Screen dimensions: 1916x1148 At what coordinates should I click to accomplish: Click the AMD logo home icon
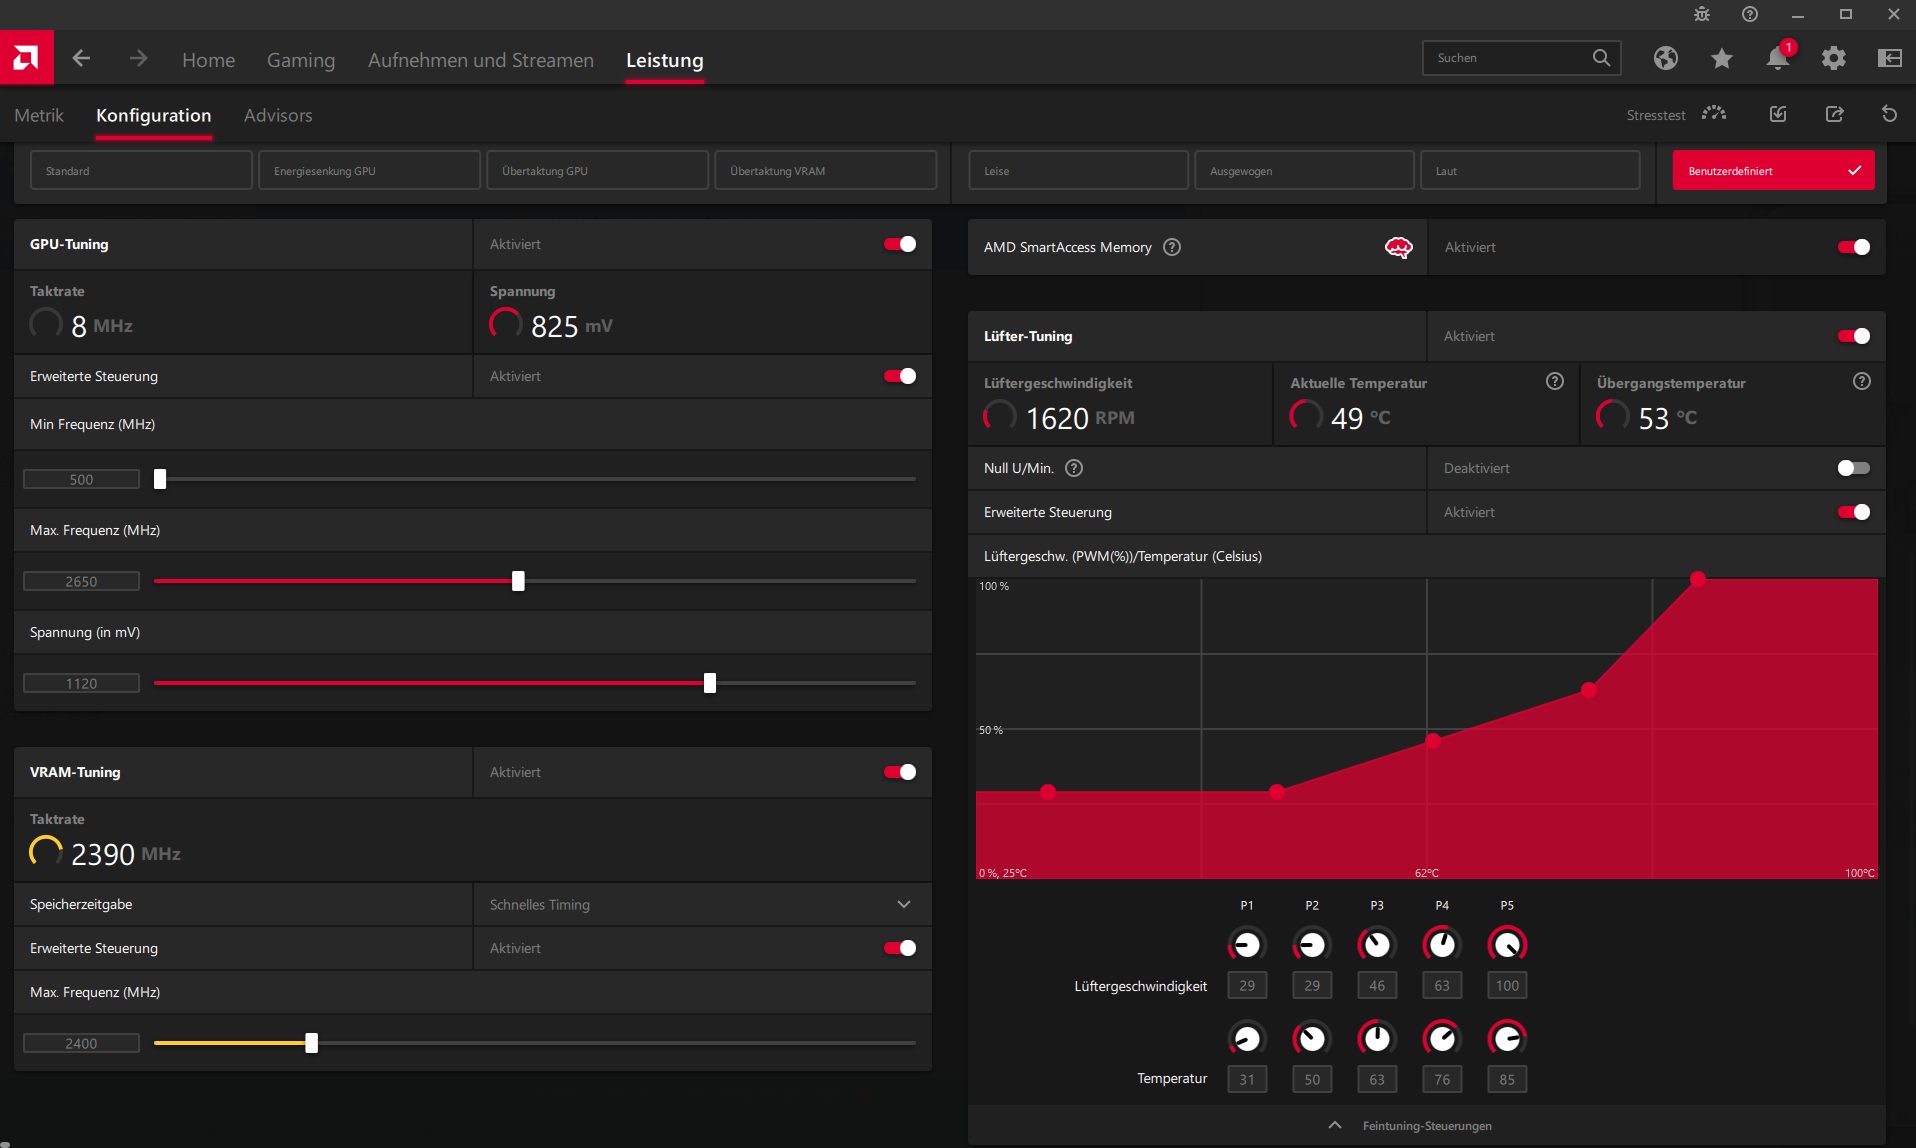pyautogui.click(x=26, y=58)
